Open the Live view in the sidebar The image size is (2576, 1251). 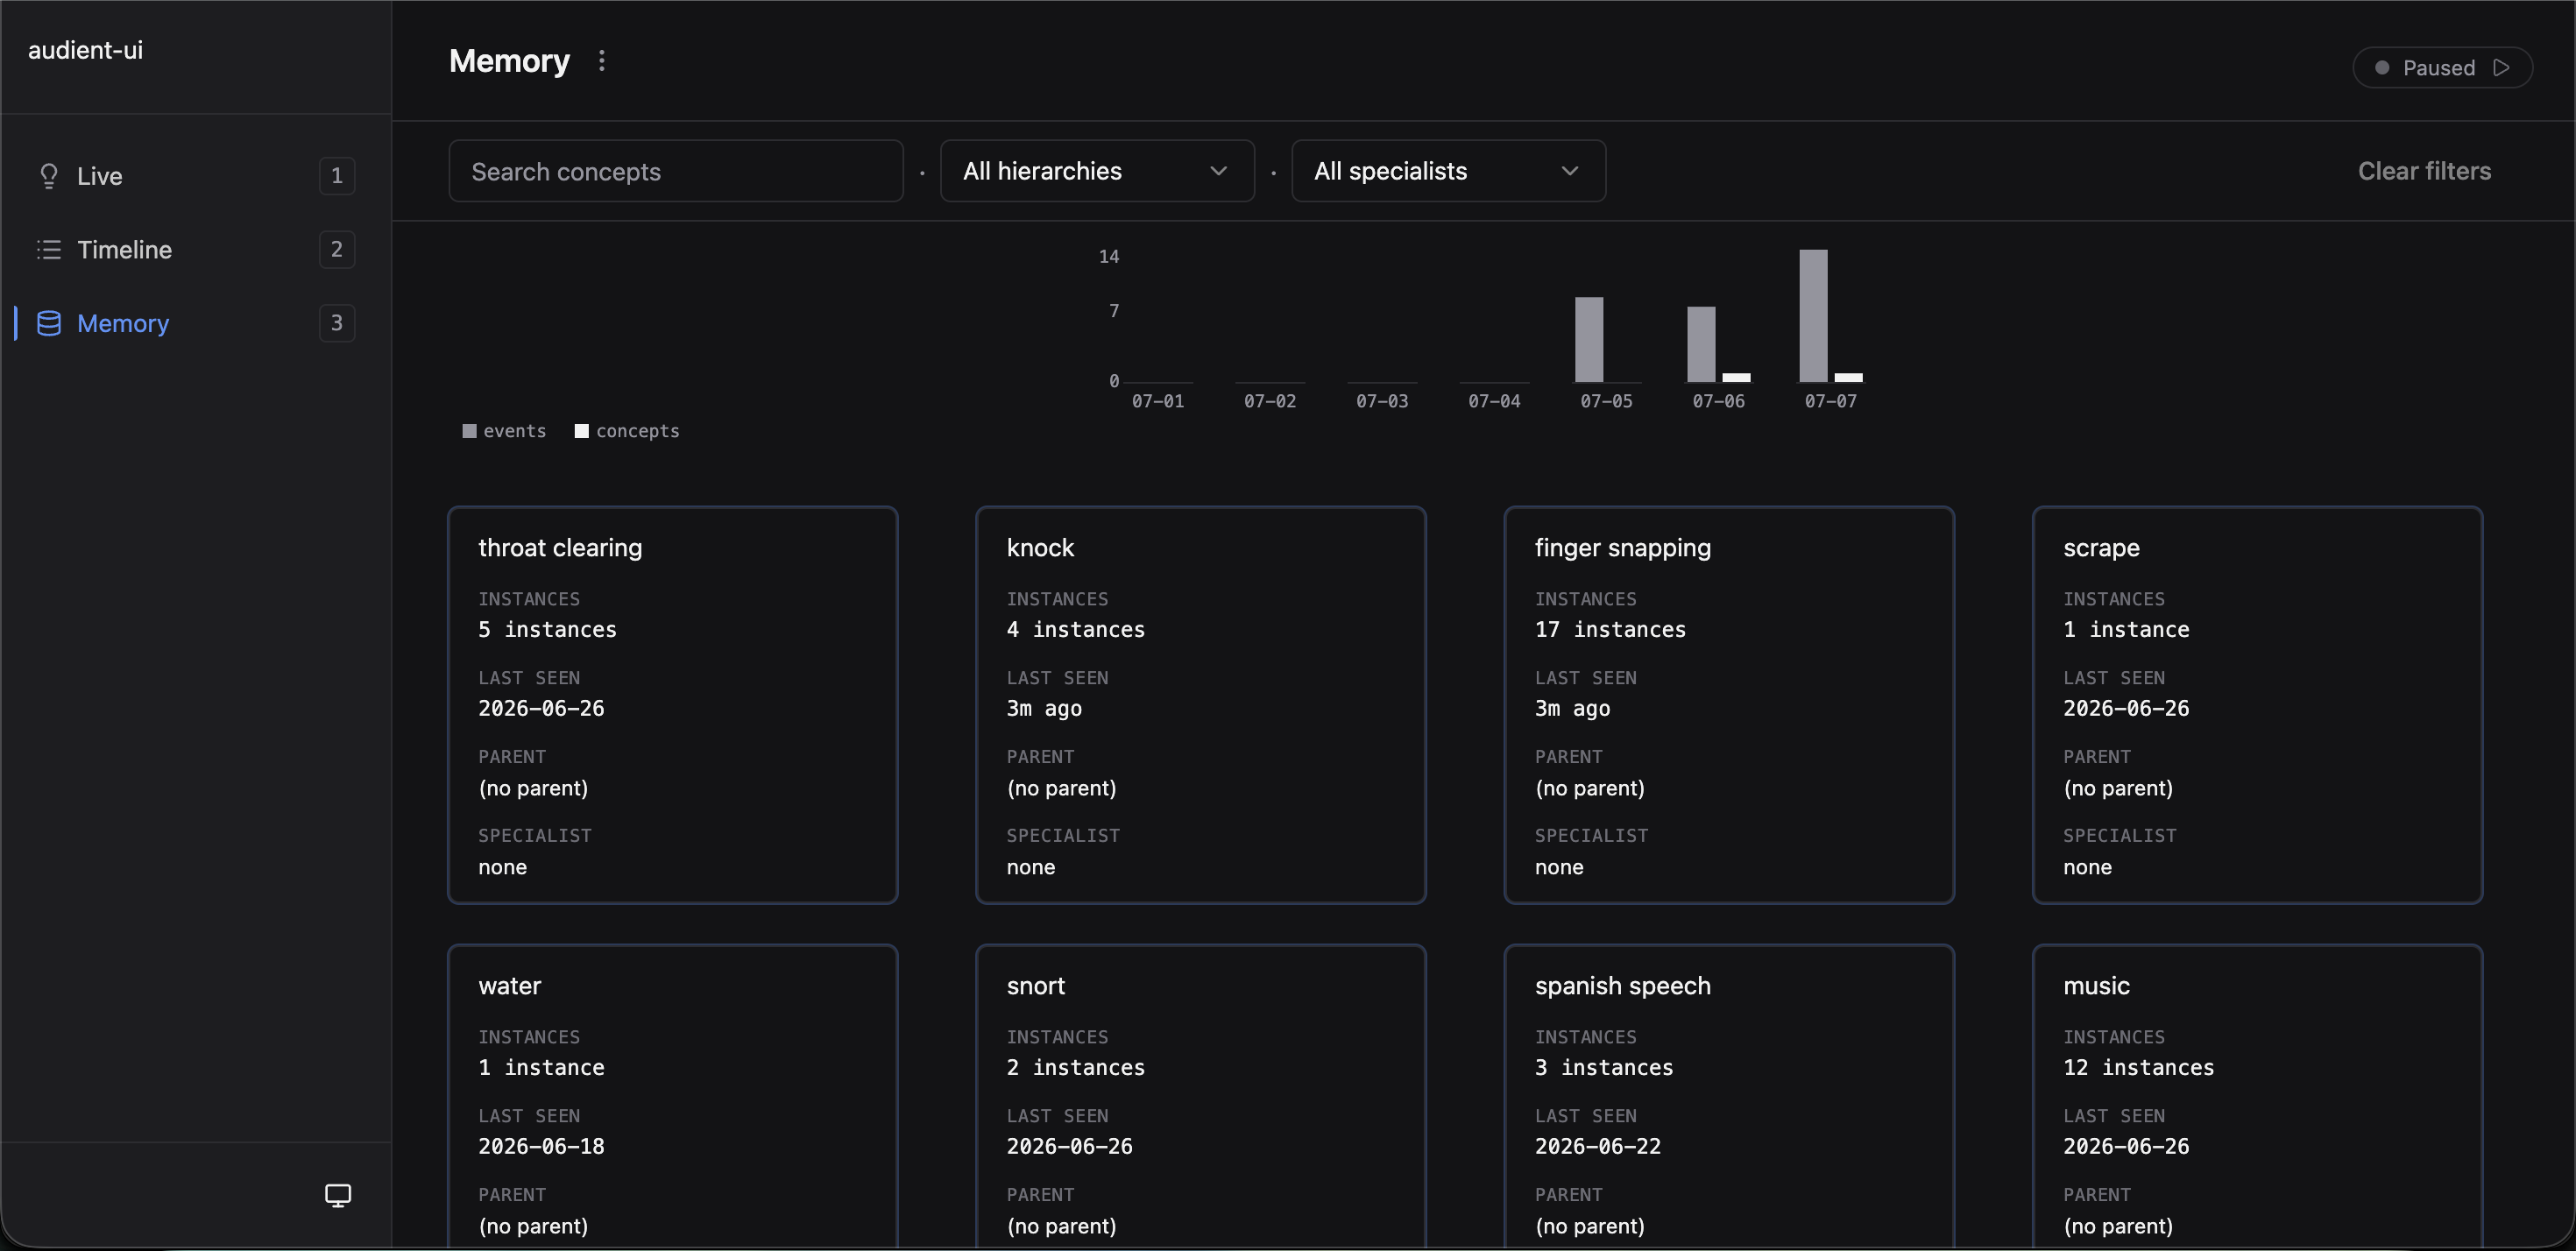point(195,176)
